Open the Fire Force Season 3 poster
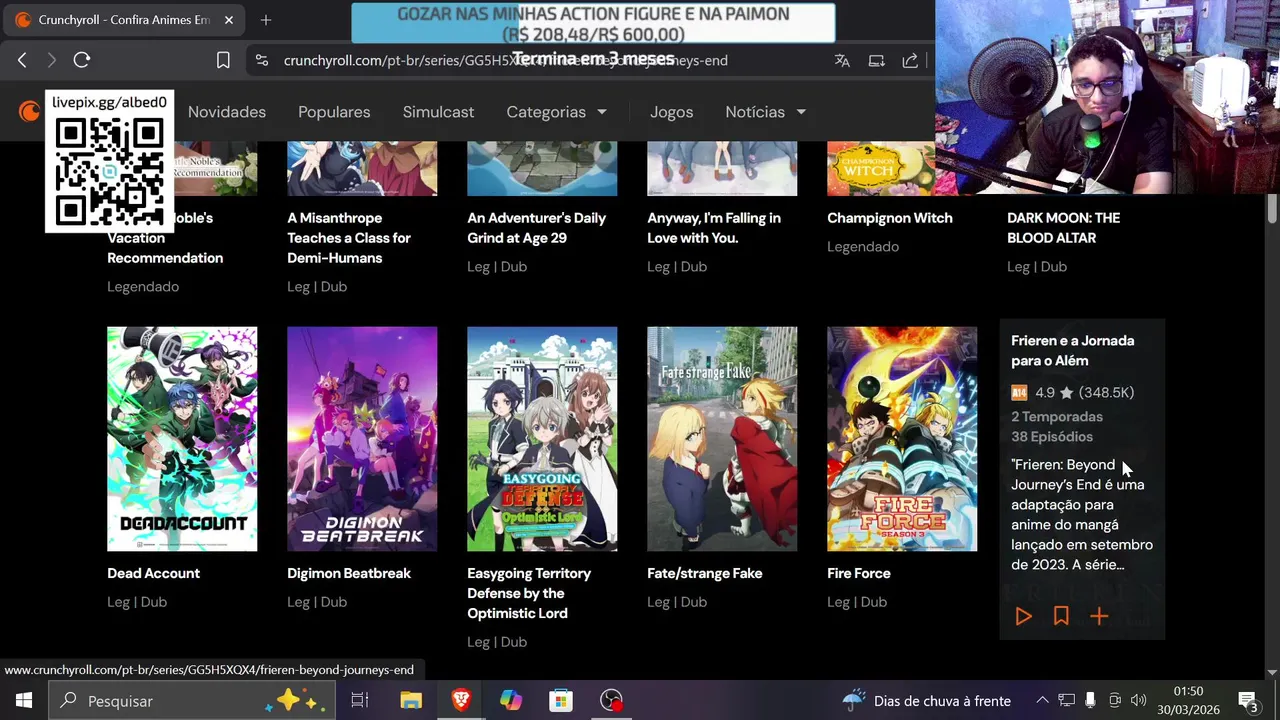 pyautogui.click(x=902, y=438)
